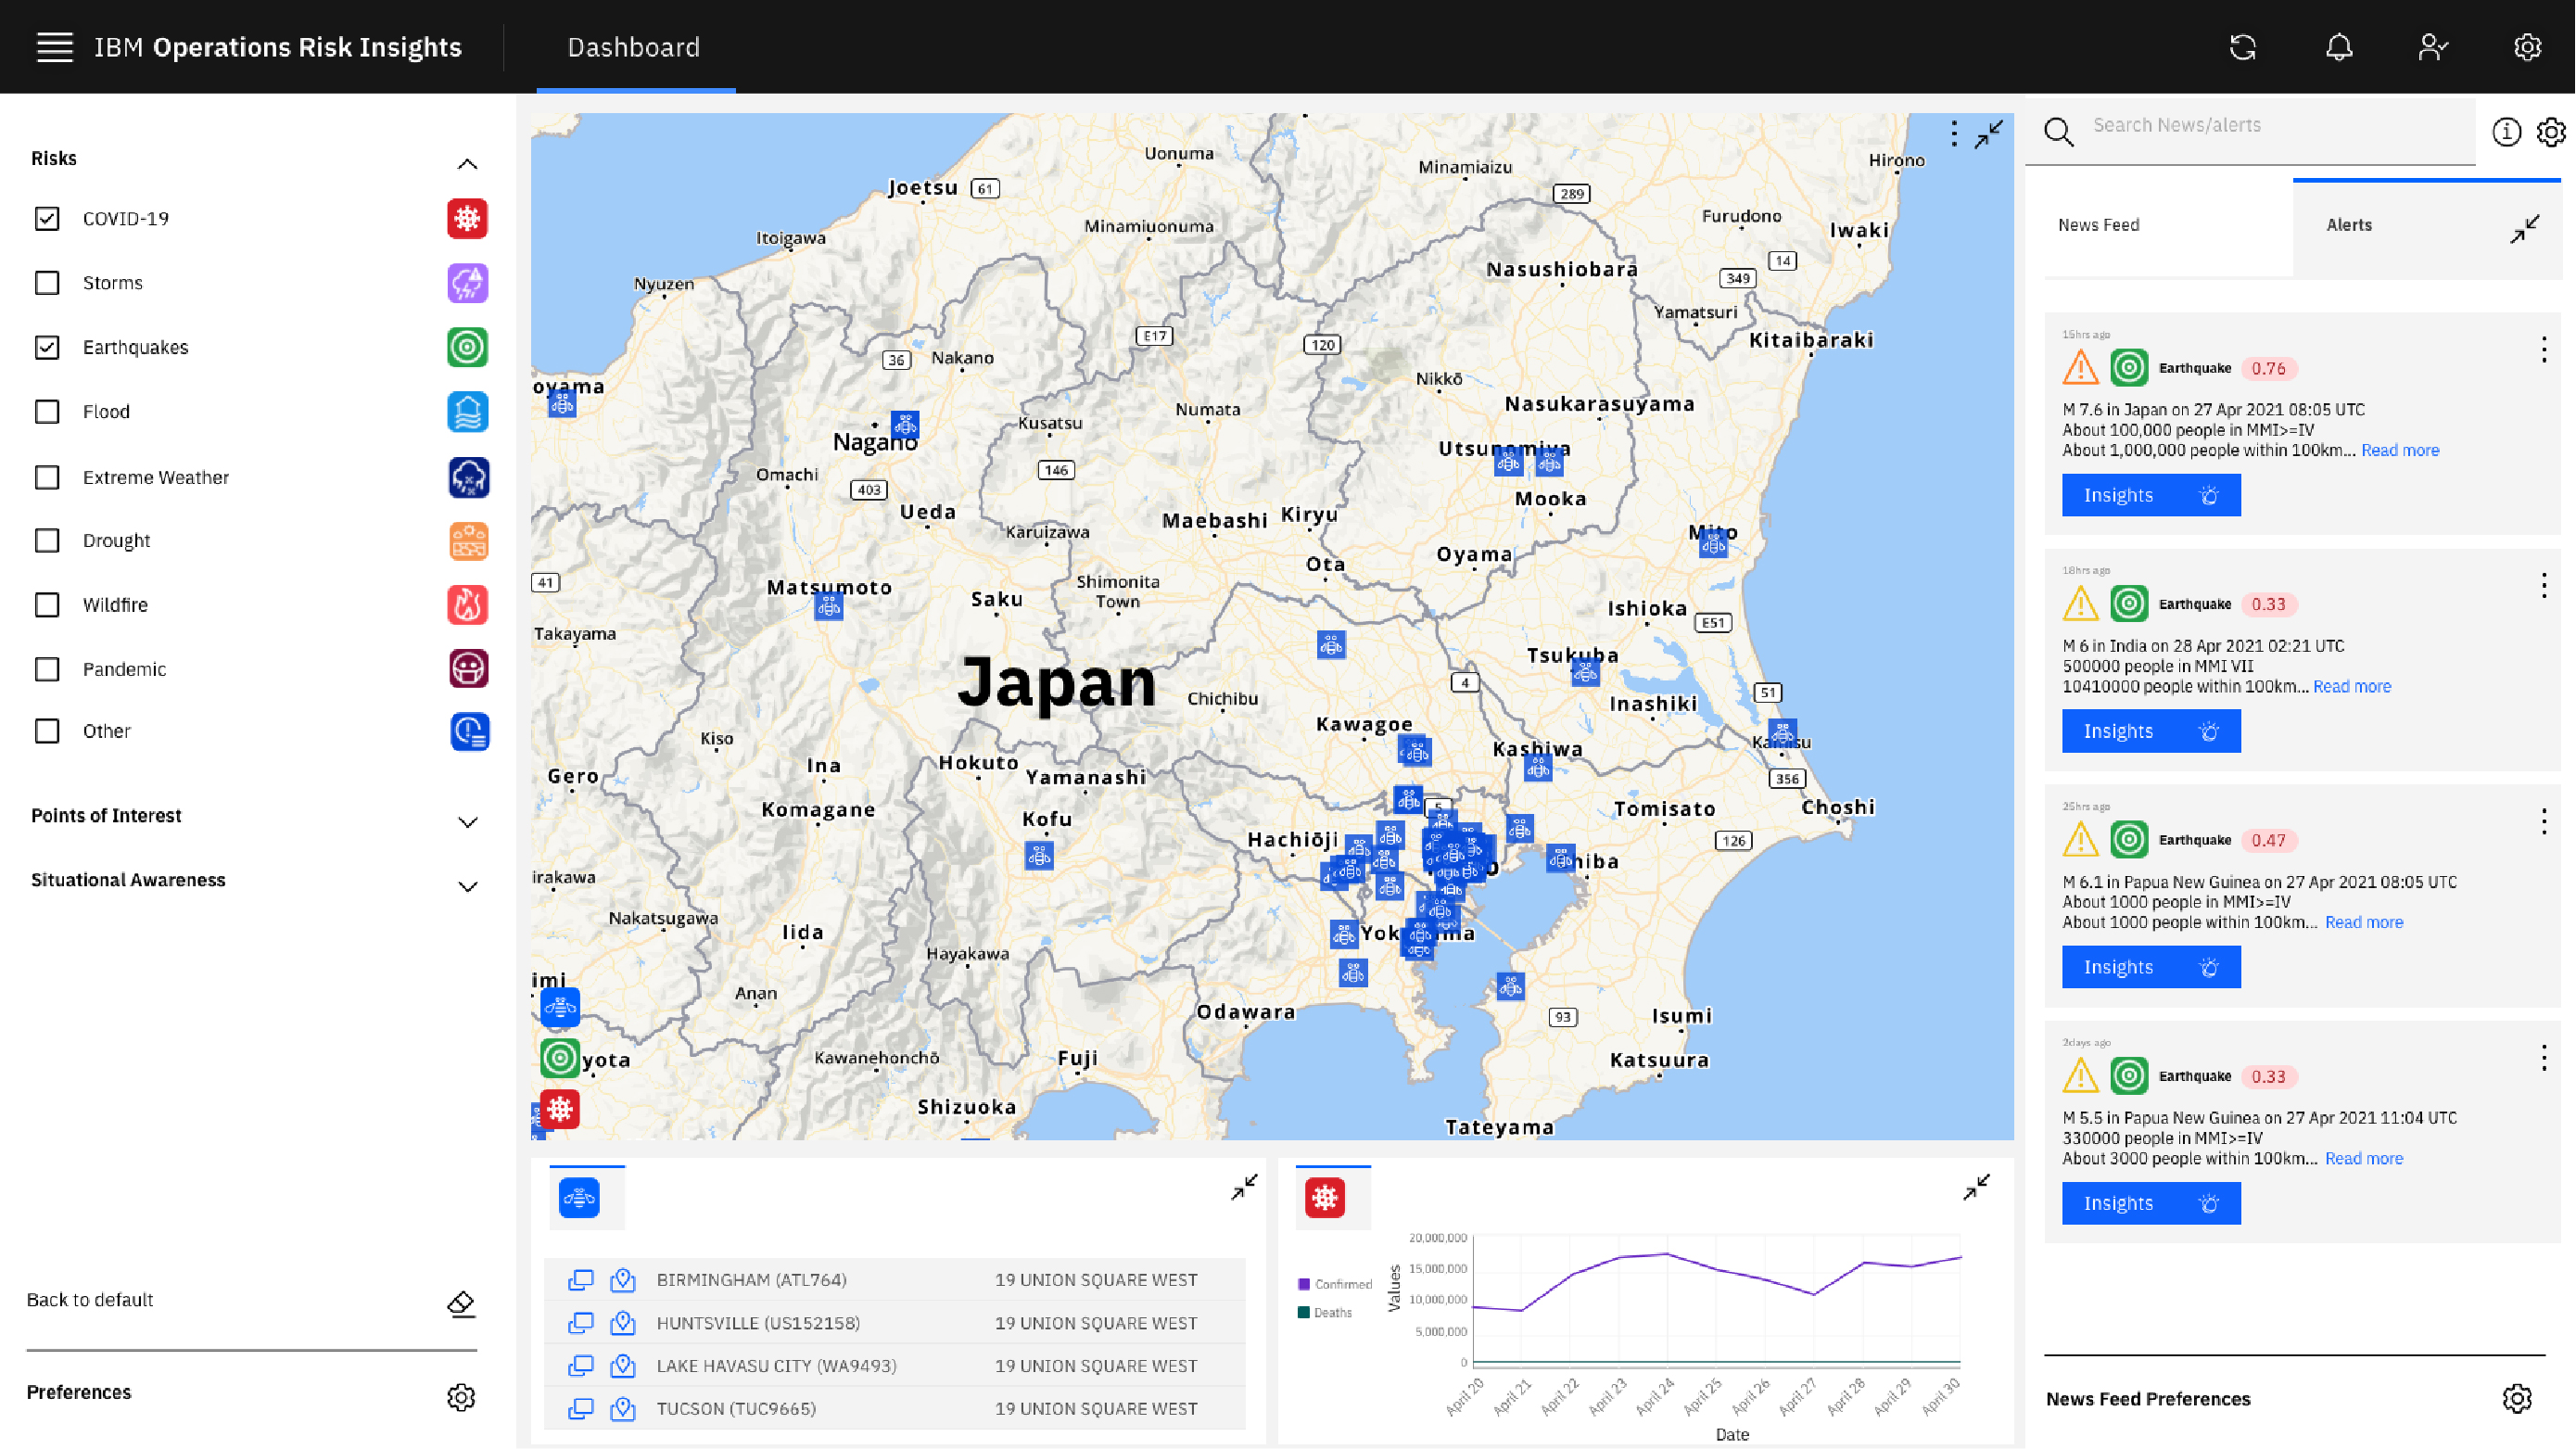Click Read more on India earthquake alert
2576x1449 pixels.
click(x=2351, y=686)
